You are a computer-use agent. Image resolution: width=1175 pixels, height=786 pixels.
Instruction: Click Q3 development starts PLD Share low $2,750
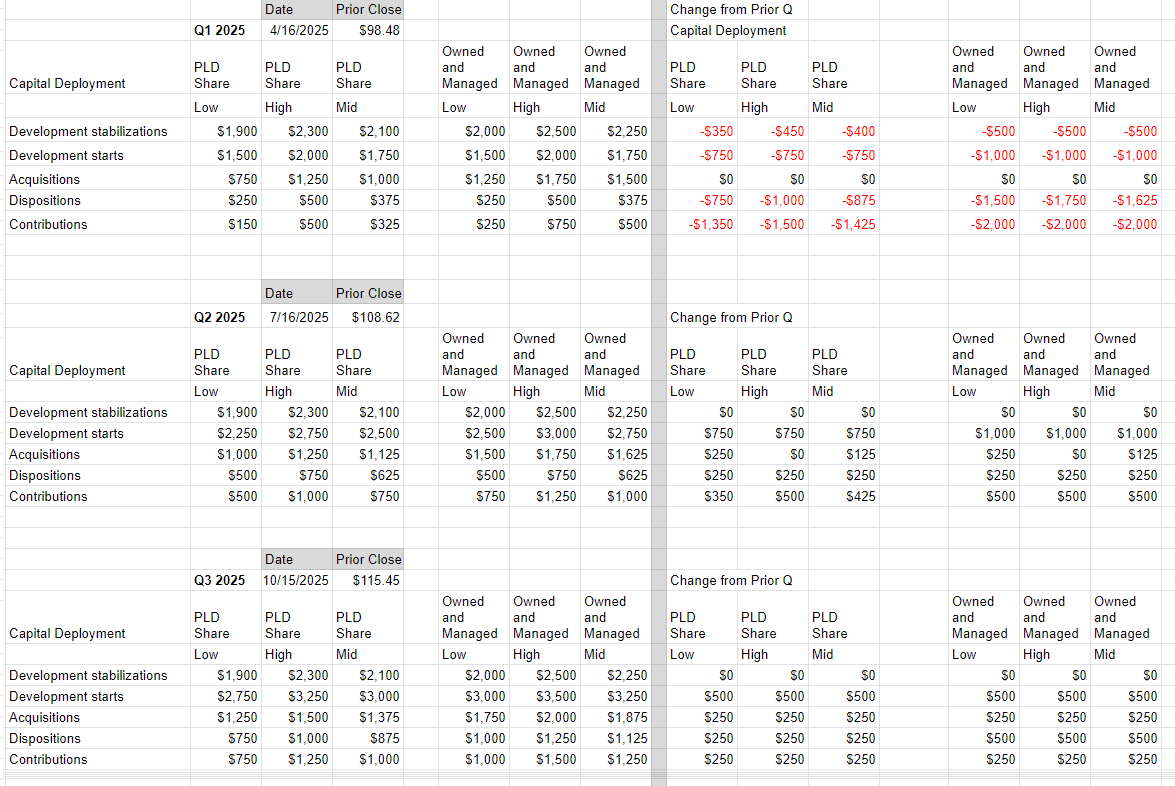226,697
